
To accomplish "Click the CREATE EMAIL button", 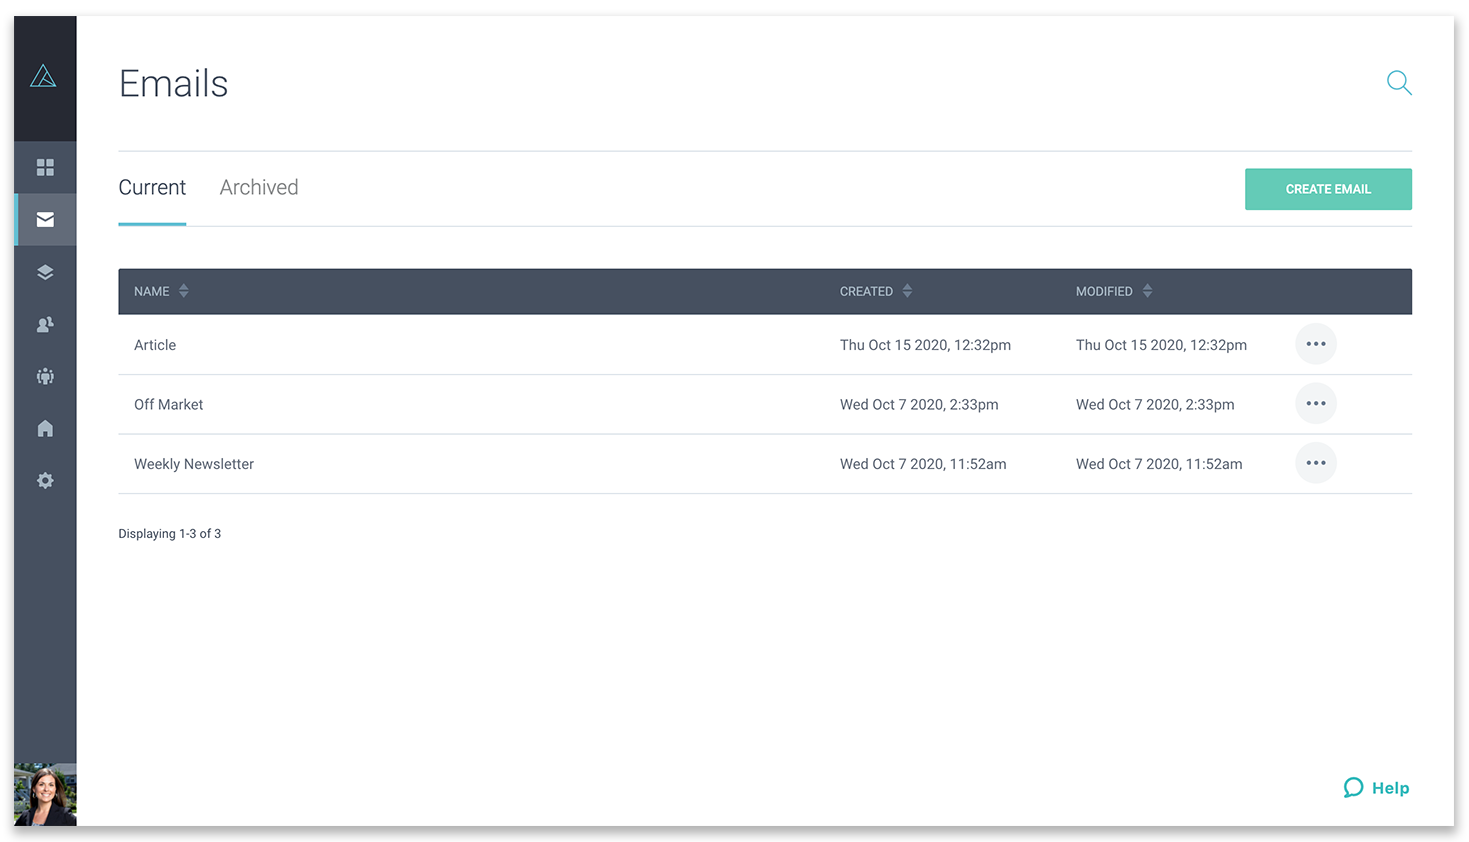I will pyautogui.click(x=1328, y=189).
